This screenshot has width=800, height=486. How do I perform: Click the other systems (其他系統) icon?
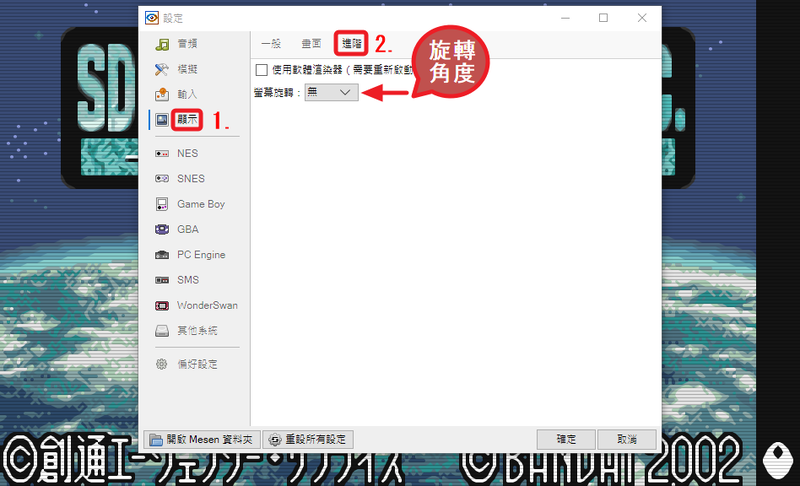162,331
